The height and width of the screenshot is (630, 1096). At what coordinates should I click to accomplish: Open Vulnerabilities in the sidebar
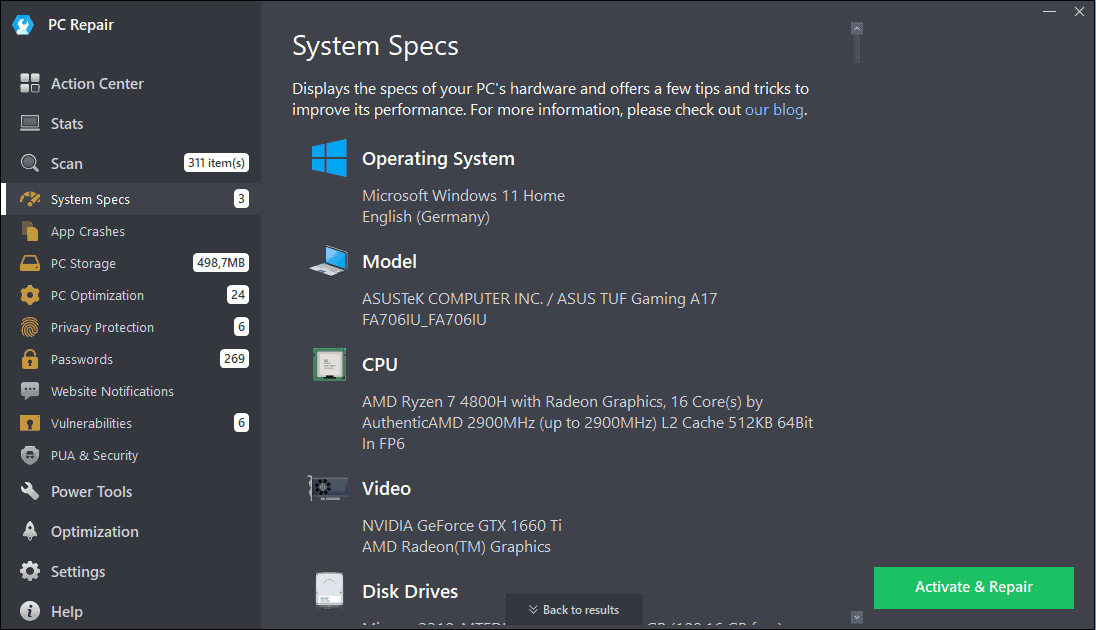click(x=131, y=423)
